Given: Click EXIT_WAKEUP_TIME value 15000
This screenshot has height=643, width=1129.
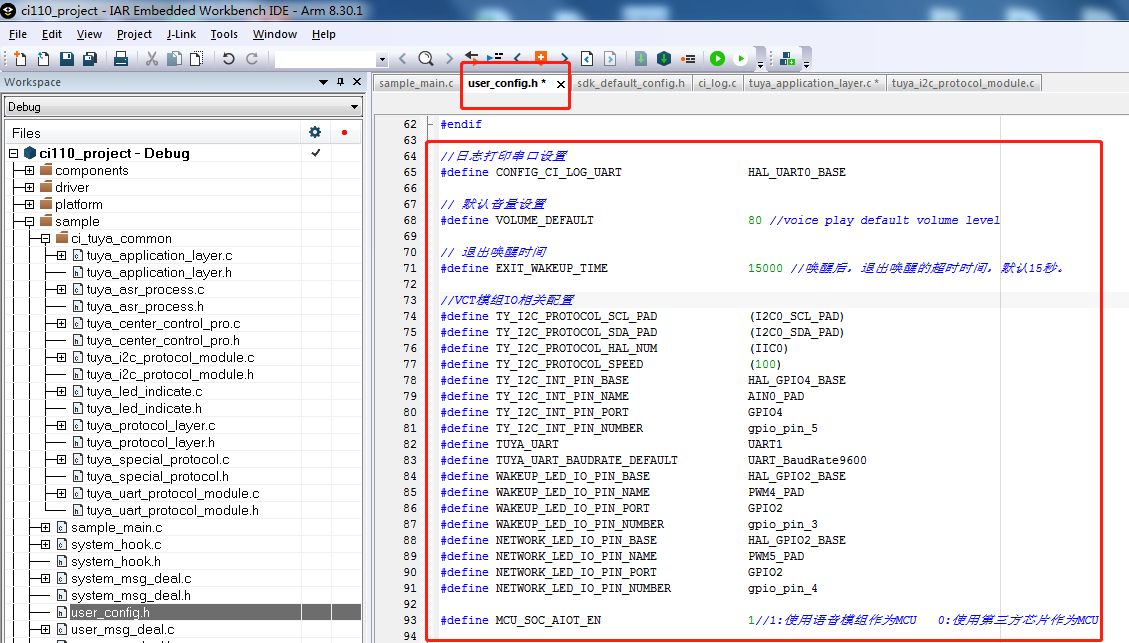Looking at the screenshot, I should pos(765,269).
